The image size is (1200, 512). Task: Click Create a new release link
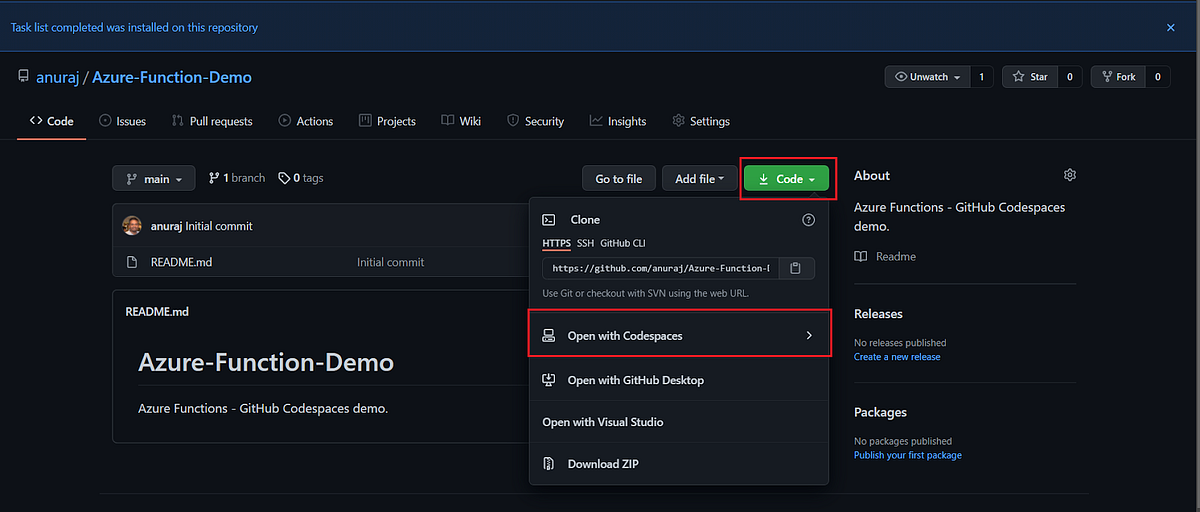(x=897, y=357)
